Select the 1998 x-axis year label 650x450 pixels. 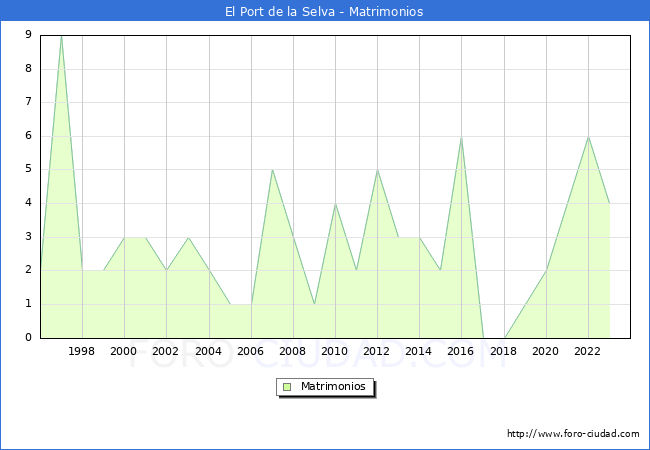point(82,352)
